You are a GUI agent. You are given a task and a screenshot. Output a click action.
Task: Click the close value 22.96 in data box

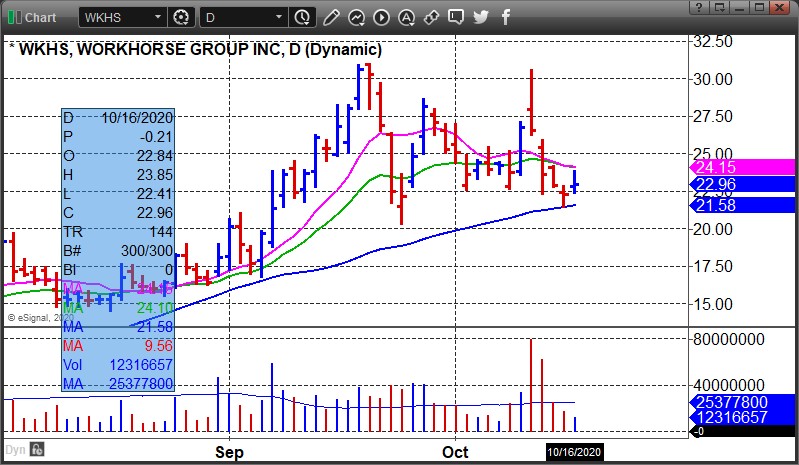[155, 212]
